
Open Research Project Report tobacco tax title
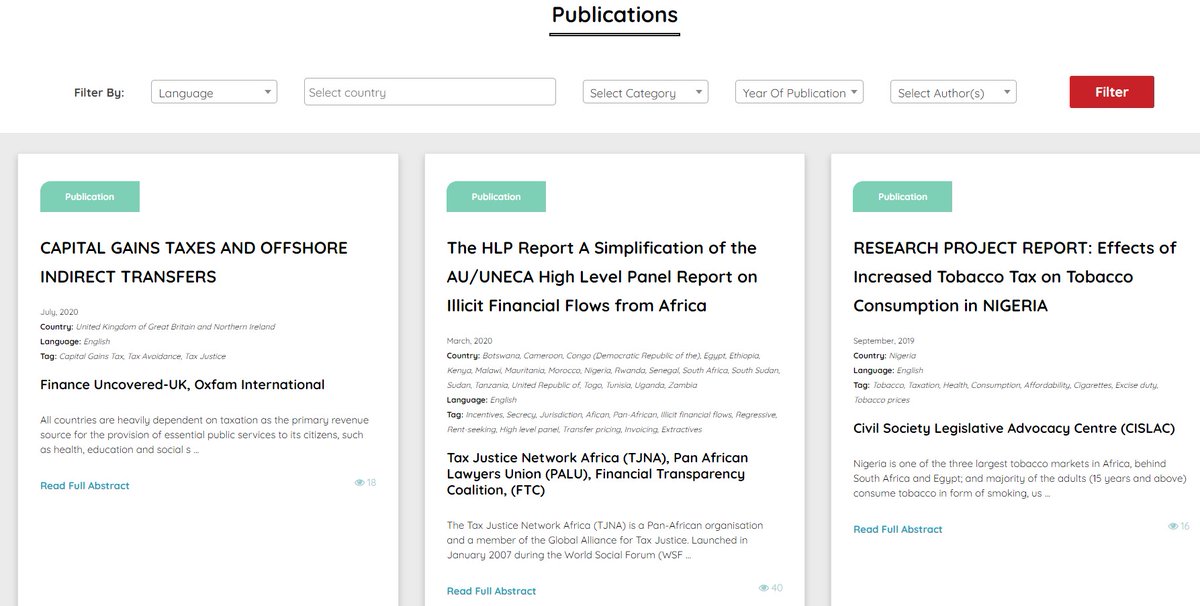point(1015,276)
